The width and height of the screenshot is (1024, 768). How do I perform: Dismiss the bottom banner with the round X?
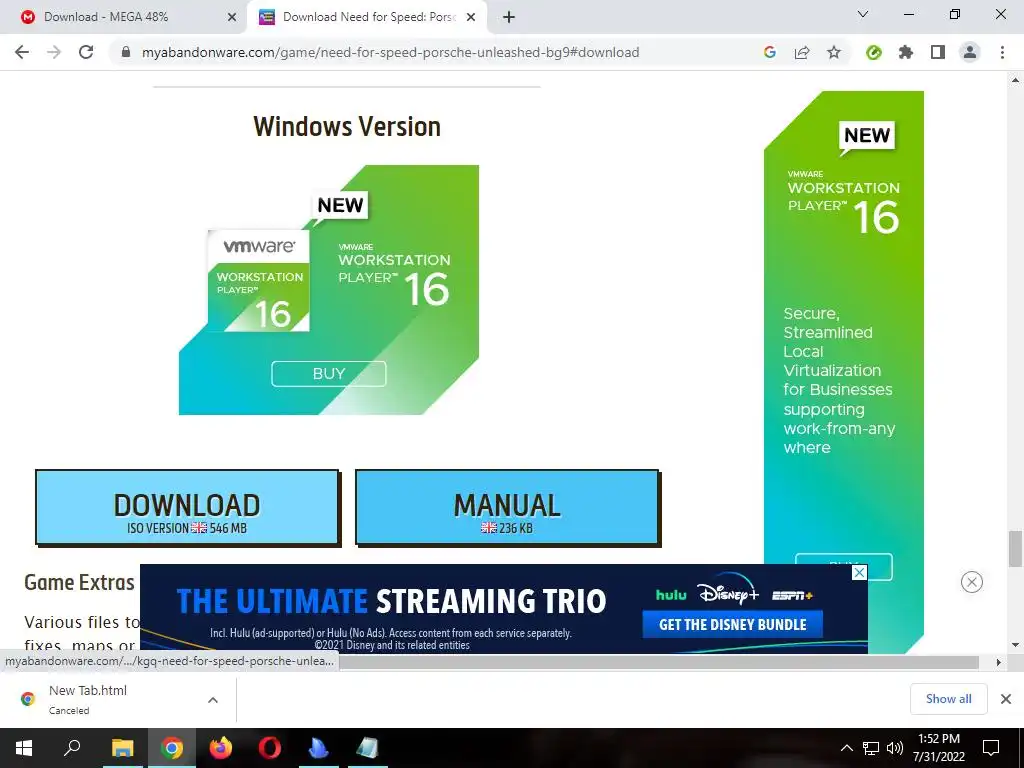coord(972,582)
